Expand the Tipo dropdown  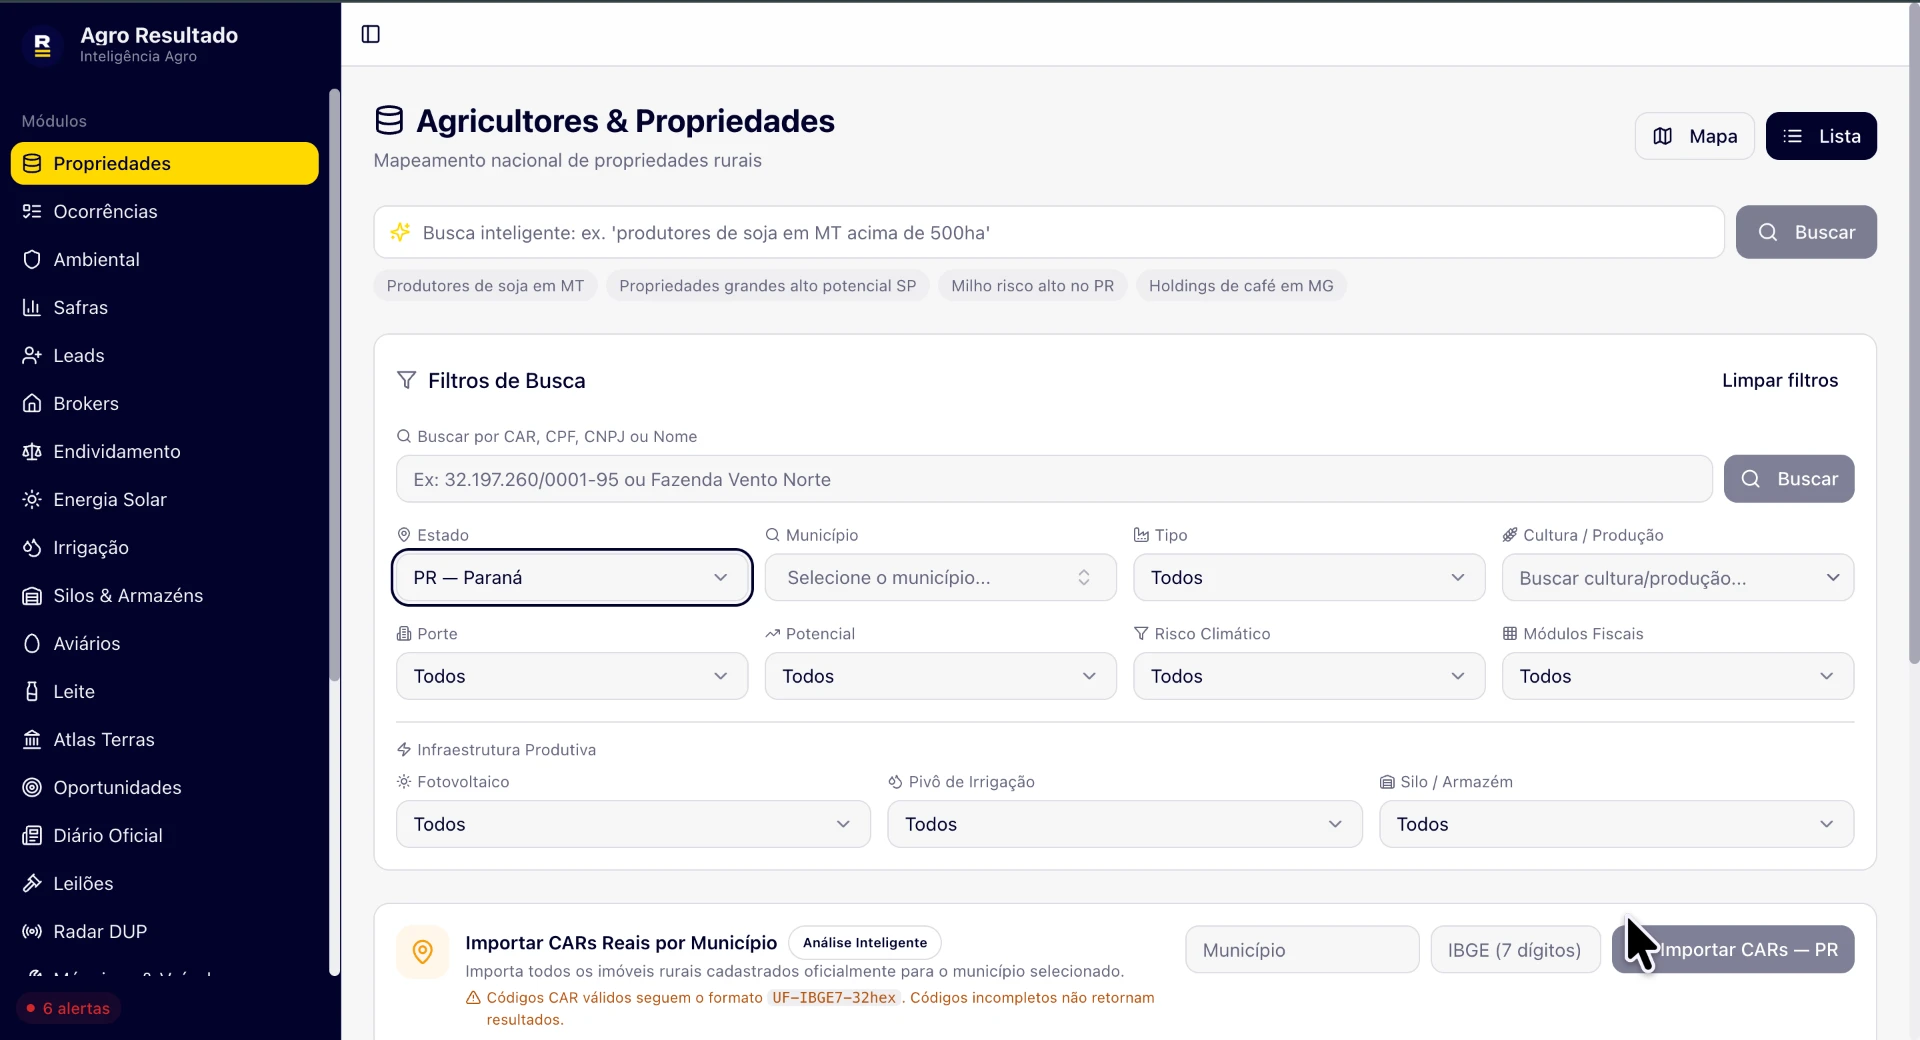tap(1309, 577)
